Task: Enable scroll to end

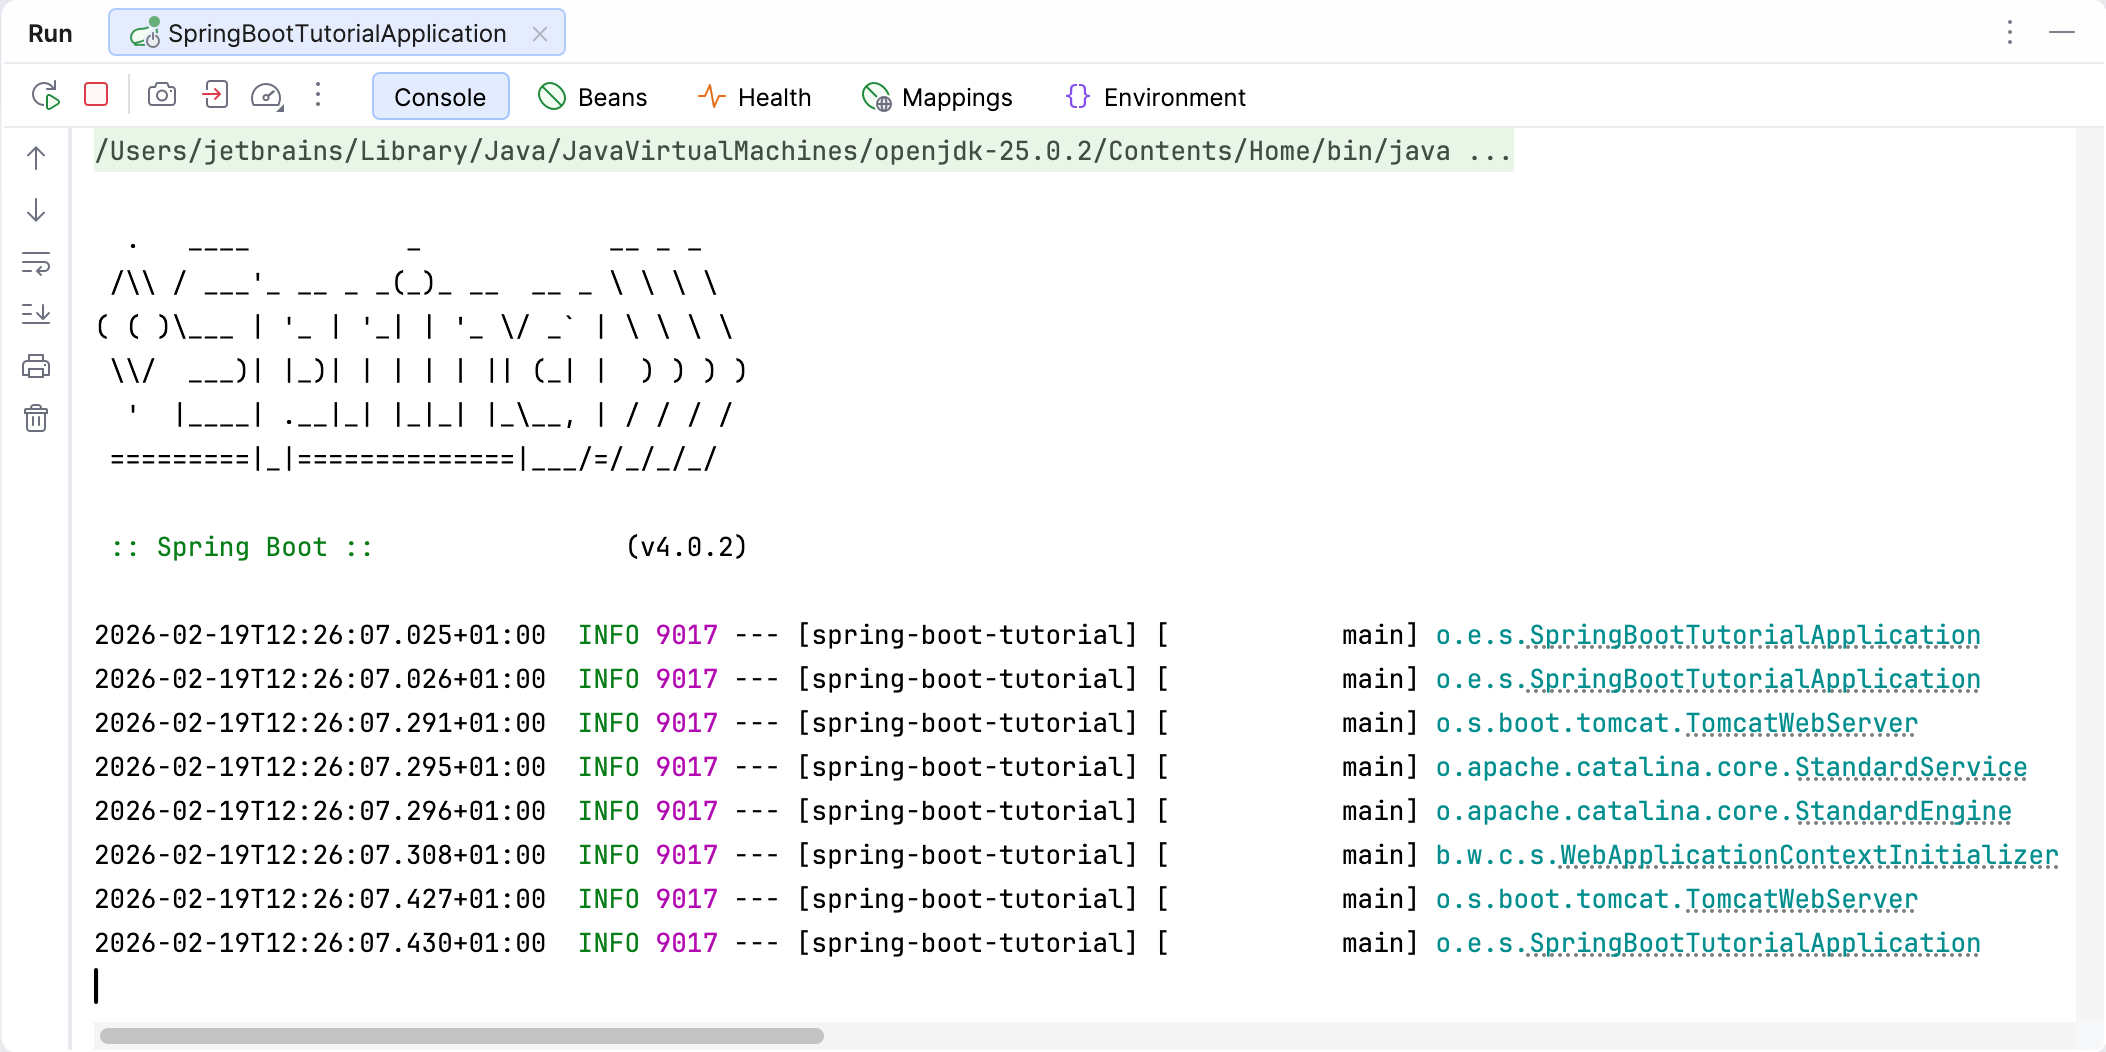Action: point(36,315)
